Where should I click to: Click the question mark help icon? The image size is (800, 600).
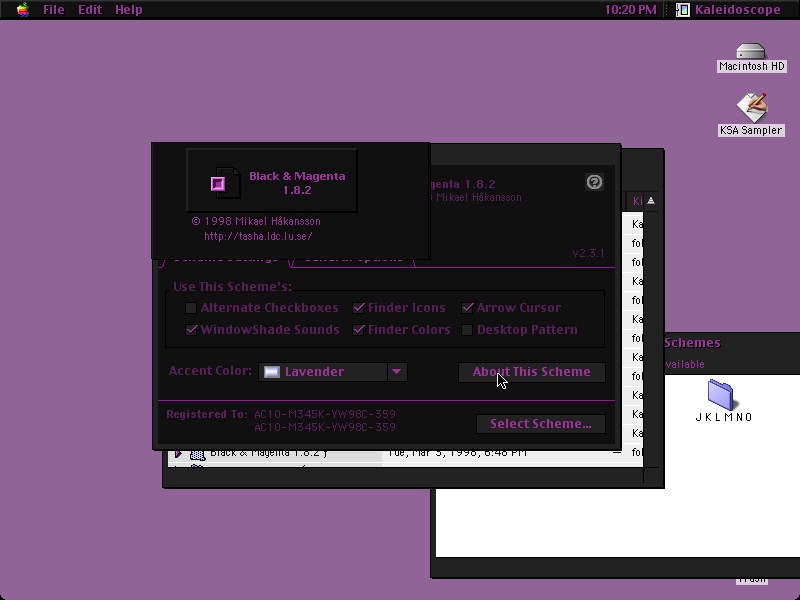tap(594, 182)
